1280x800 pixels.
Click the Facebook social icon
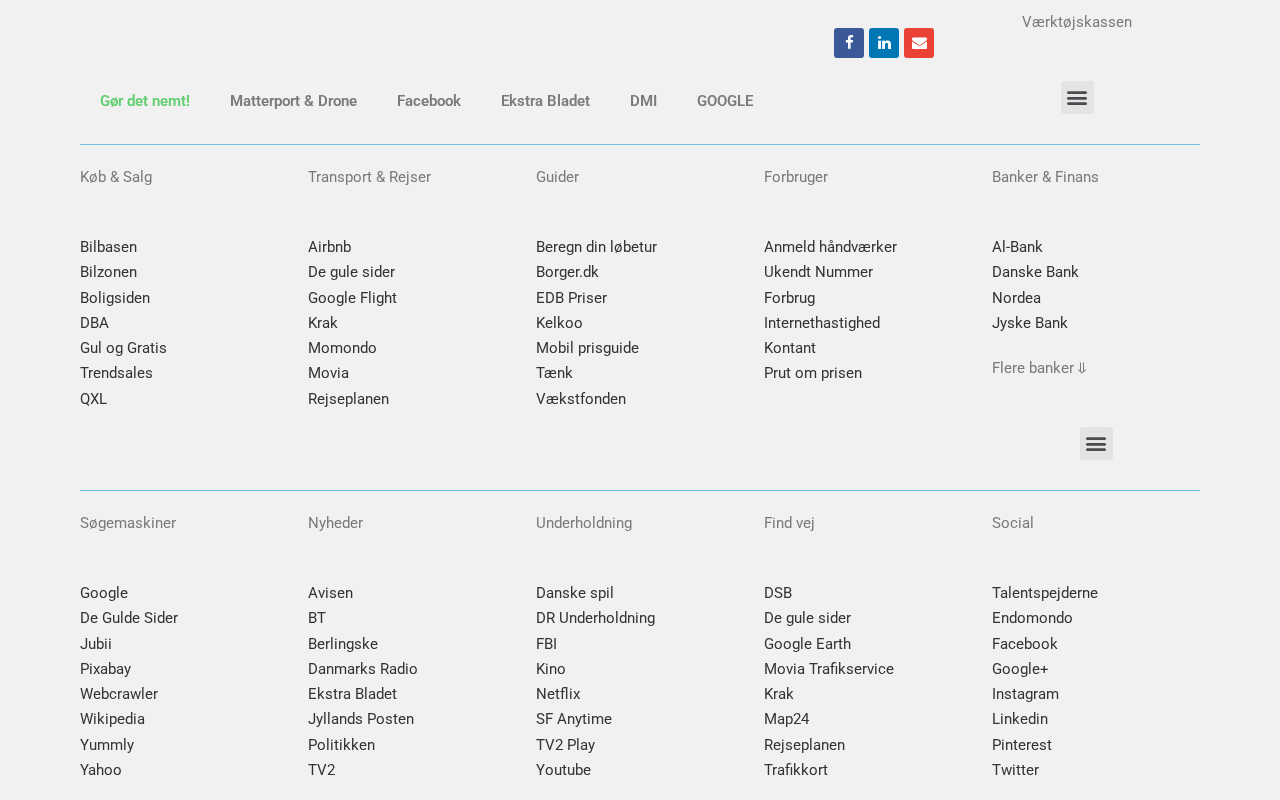849,43
